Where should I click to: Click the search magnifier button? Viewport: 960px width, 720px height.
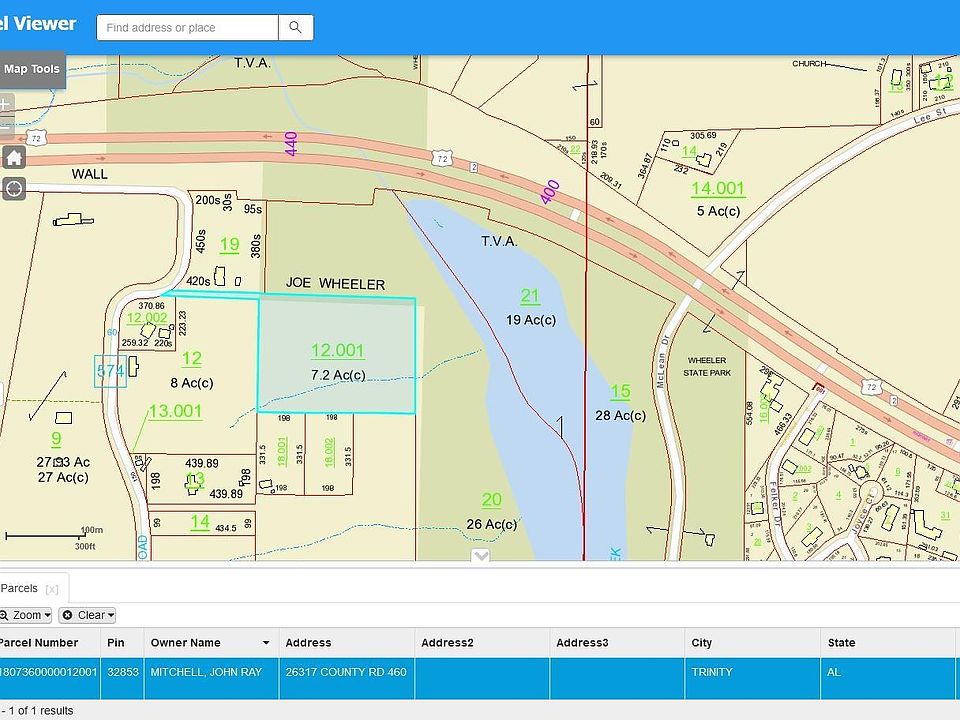click(x=296, y=28)
